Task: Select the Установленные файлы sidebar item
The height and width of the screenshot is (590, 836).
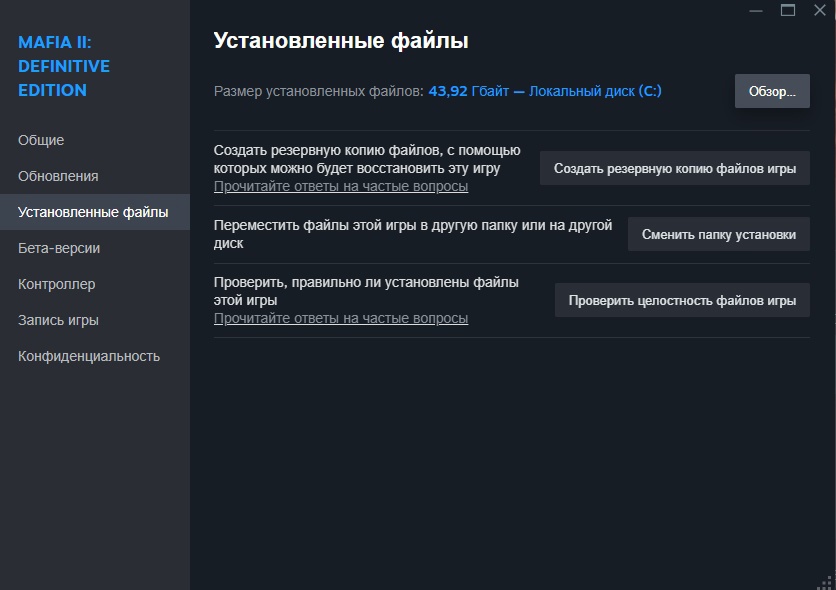Action: tap(93, 212)
